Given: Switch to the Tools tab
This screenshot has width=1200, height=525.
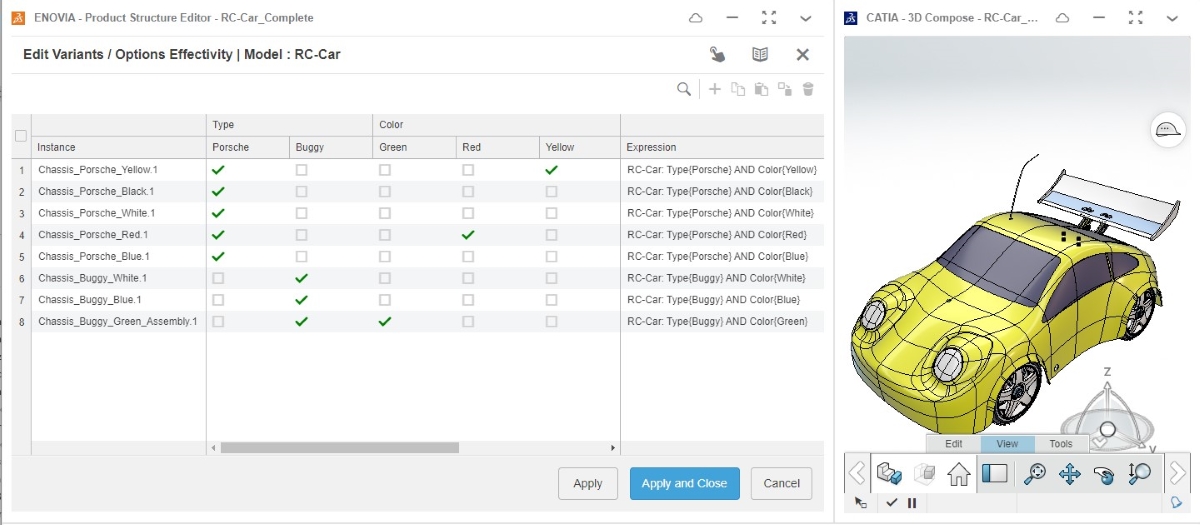Looking at the screenshot, I should click(x=1061, y=444).
